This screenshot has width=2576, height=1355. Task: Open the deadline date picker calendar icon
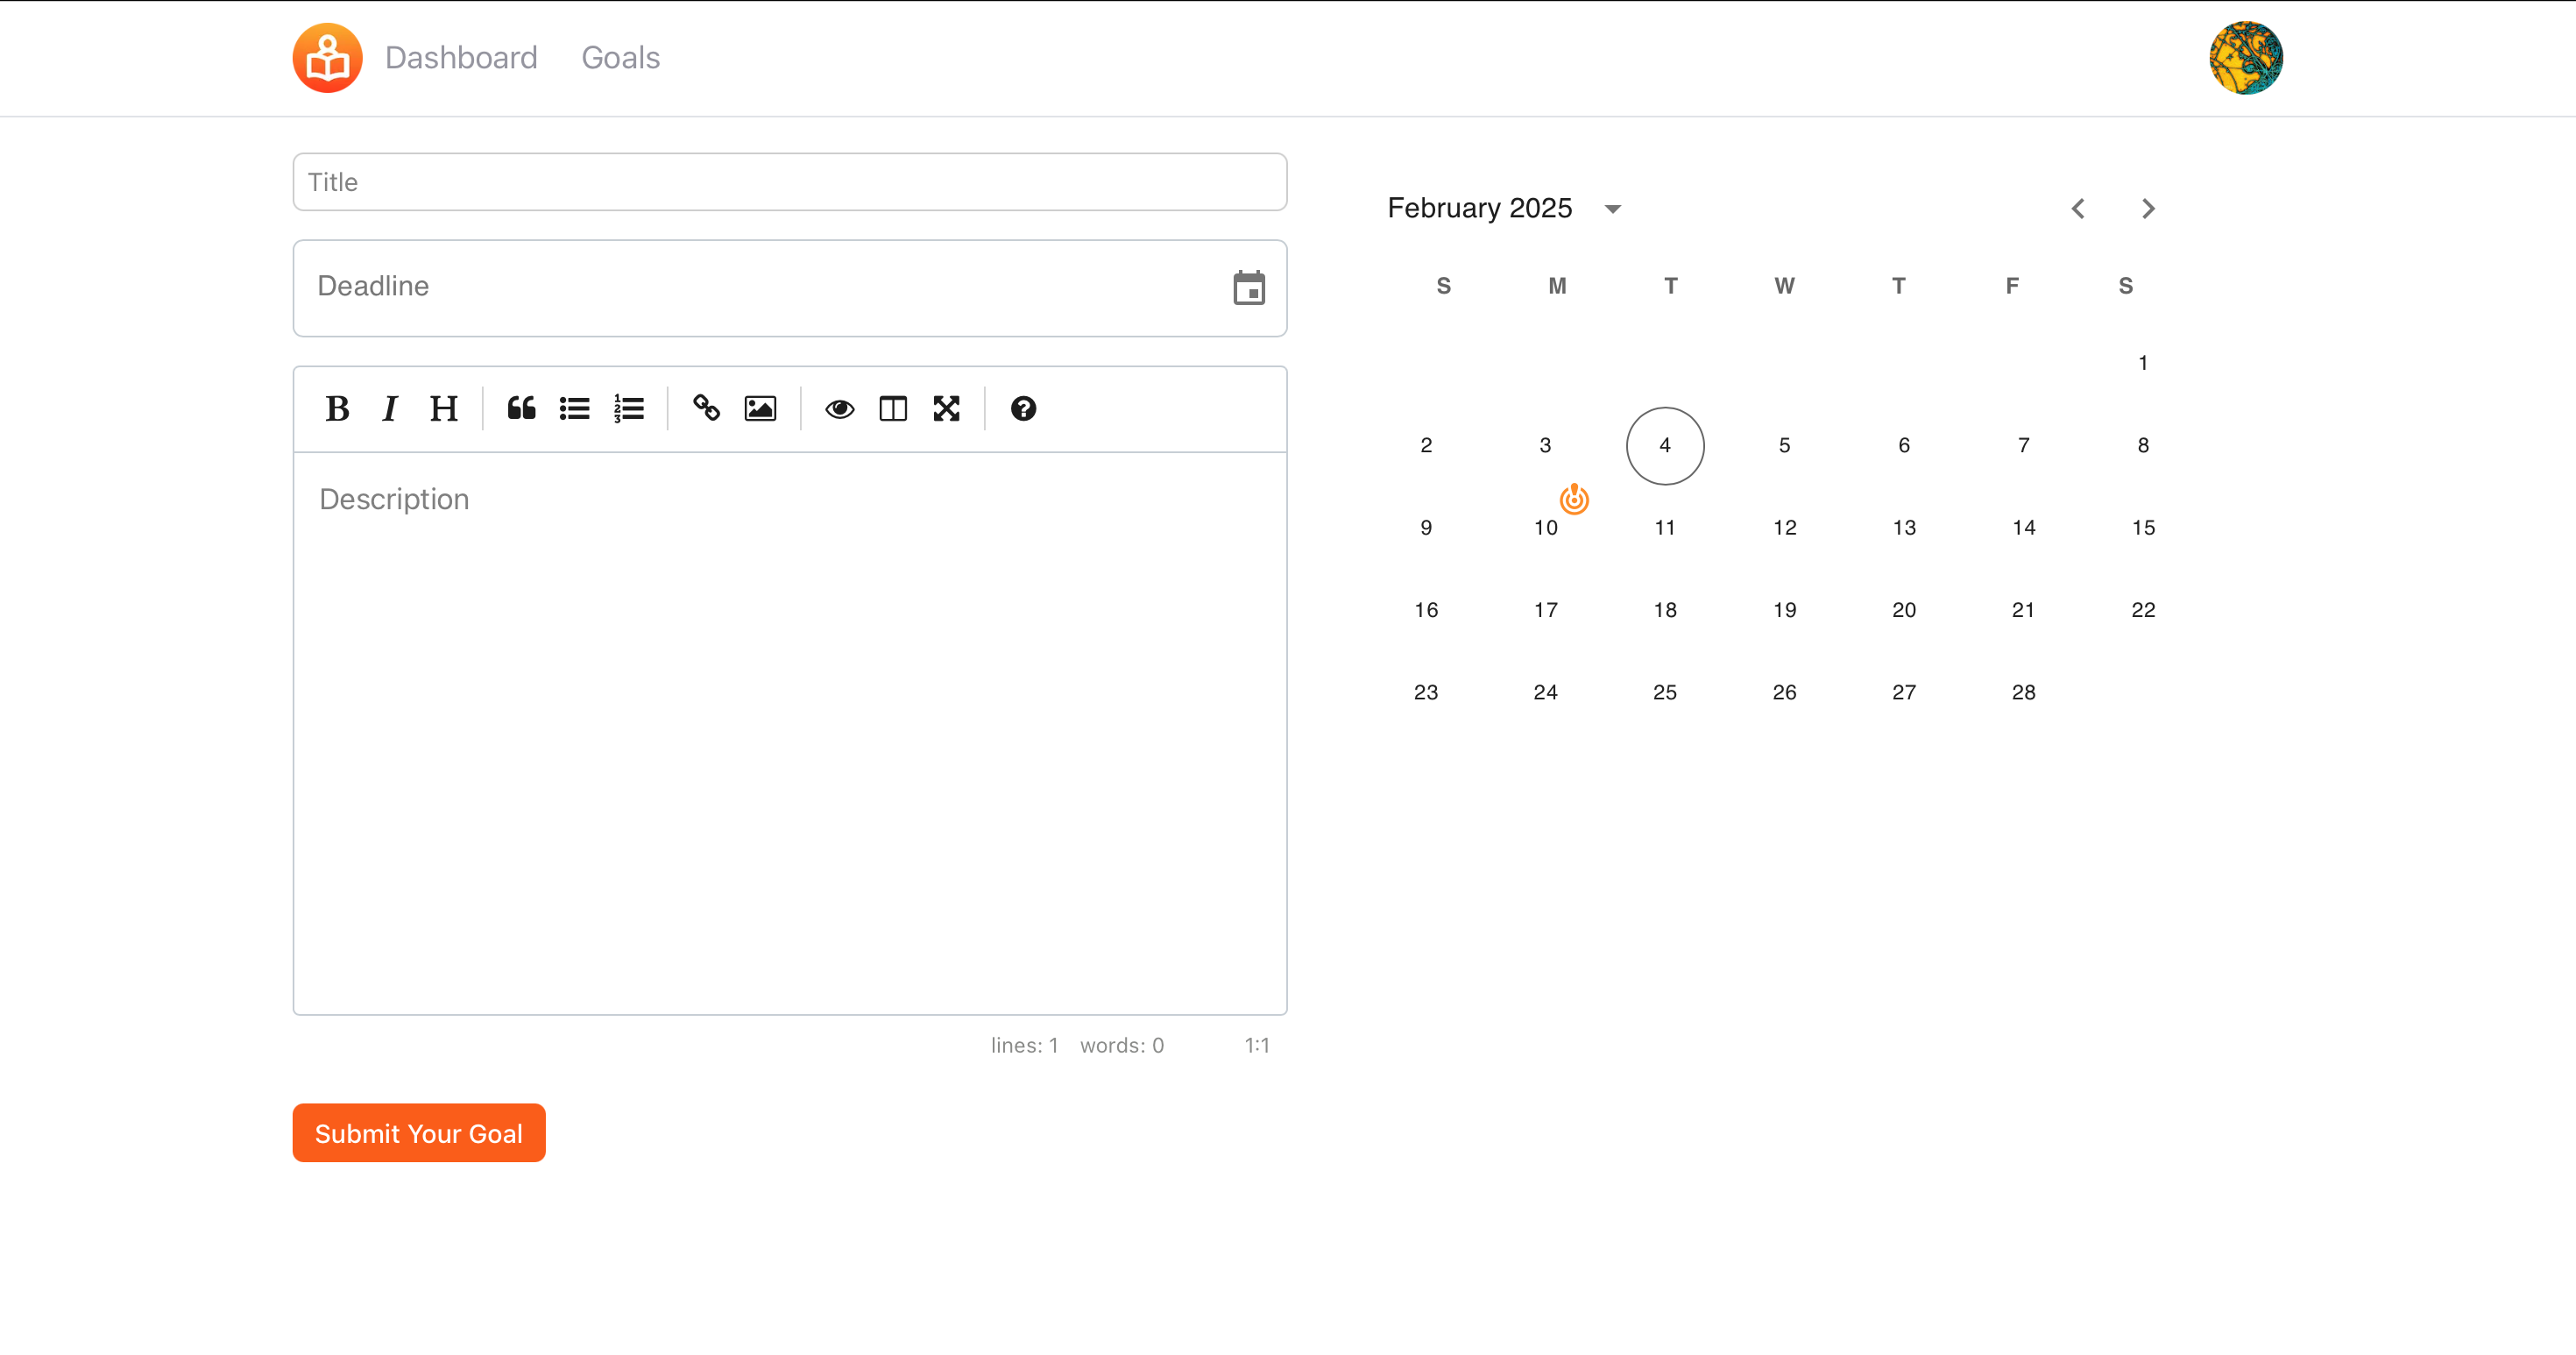click(x=1249, y=288)
